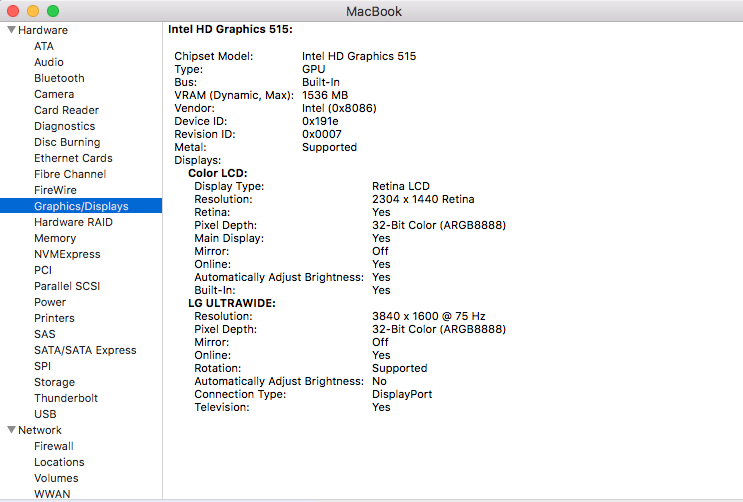The image size is (743, 502).
Task: Select the highlighted Graphics/Displays row
Action: (x=81, y=206)
